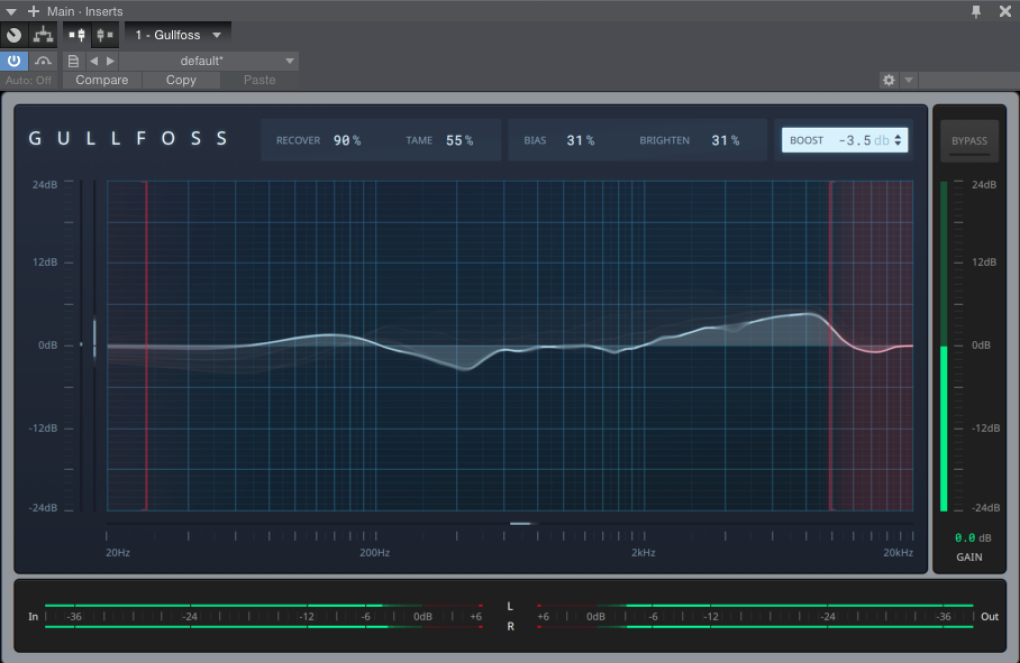Screen dimensions: 1020x663
Task: Load the next preset with the right arrow
Action: click(111, 61)
